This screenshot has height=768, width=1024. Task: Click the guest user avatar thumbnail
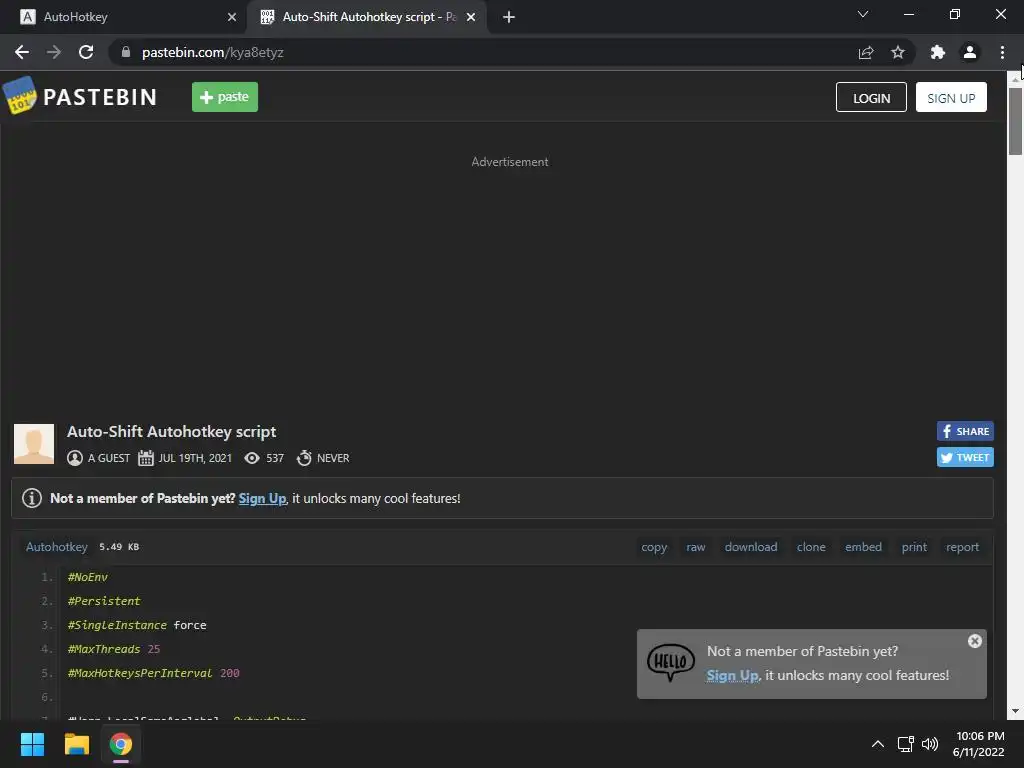pos(34,443)
